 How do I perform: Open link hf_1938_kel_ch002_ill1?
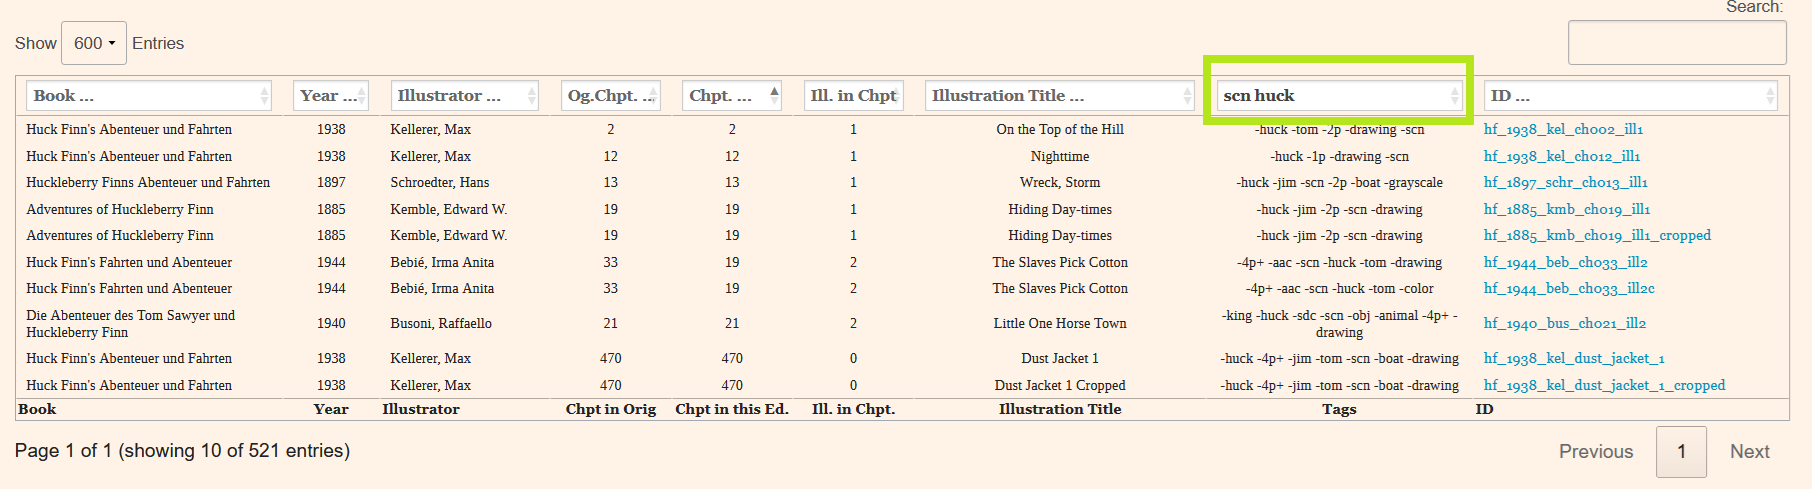coord(1563,130)
